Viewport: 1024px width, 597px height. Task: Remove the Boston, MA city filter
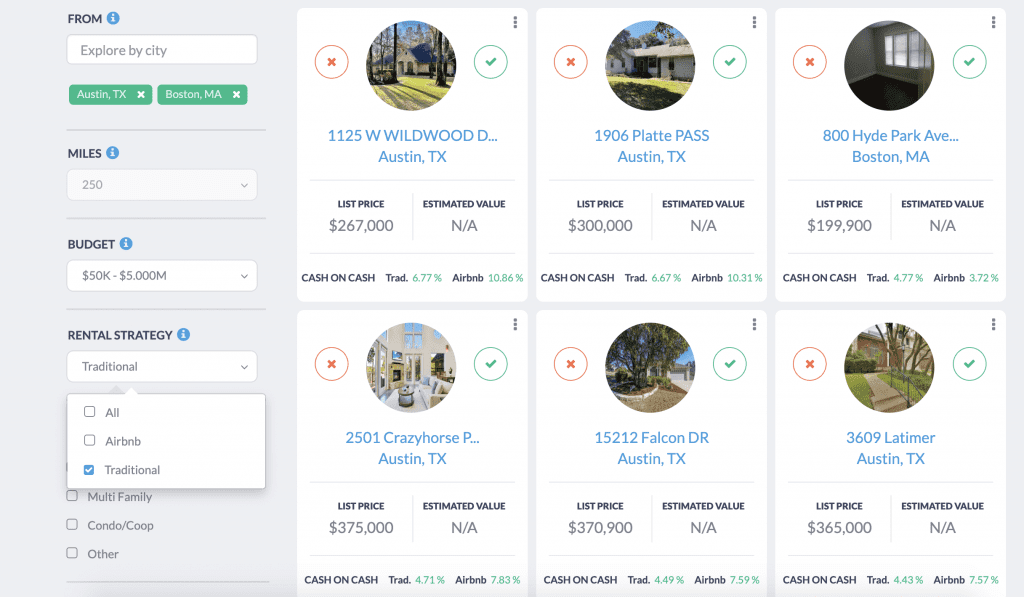click(236, 94)
